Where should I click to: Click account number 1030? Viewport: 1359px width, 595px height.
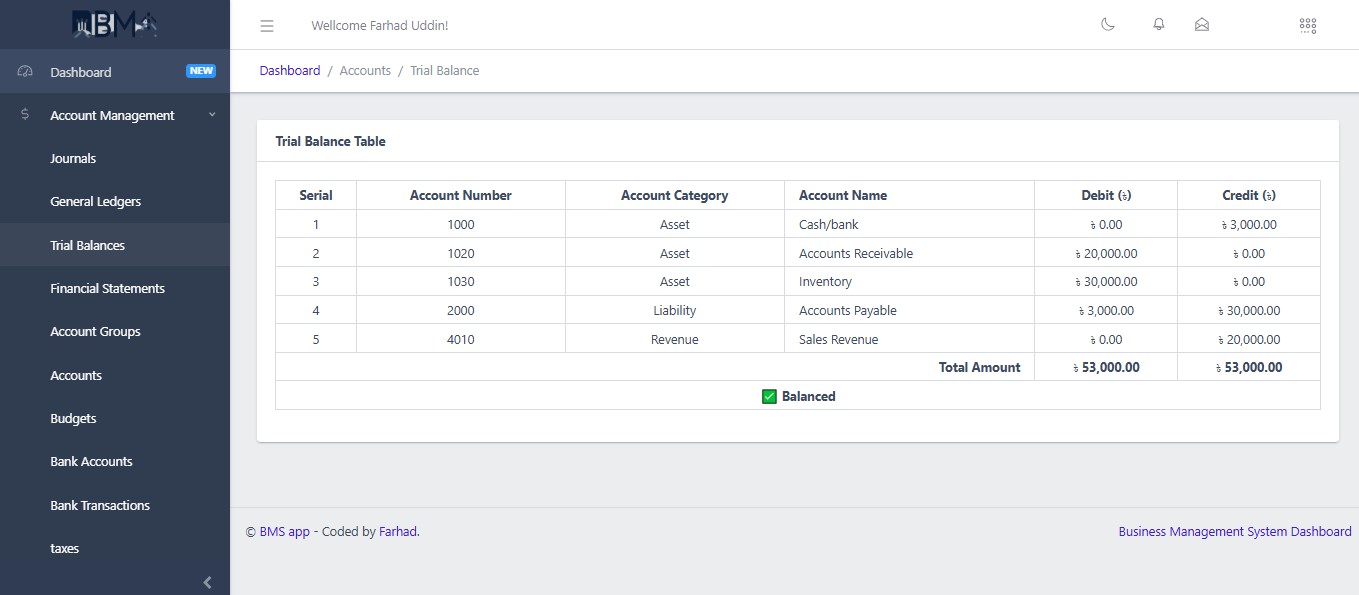[x=461, y=282]
